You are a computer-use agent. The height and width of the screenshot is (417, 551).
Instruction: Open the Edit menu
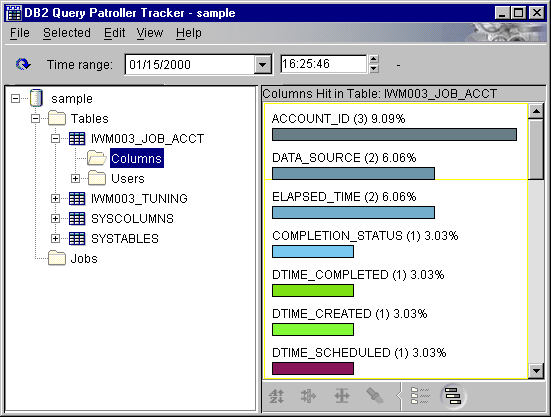click(115, 33)
